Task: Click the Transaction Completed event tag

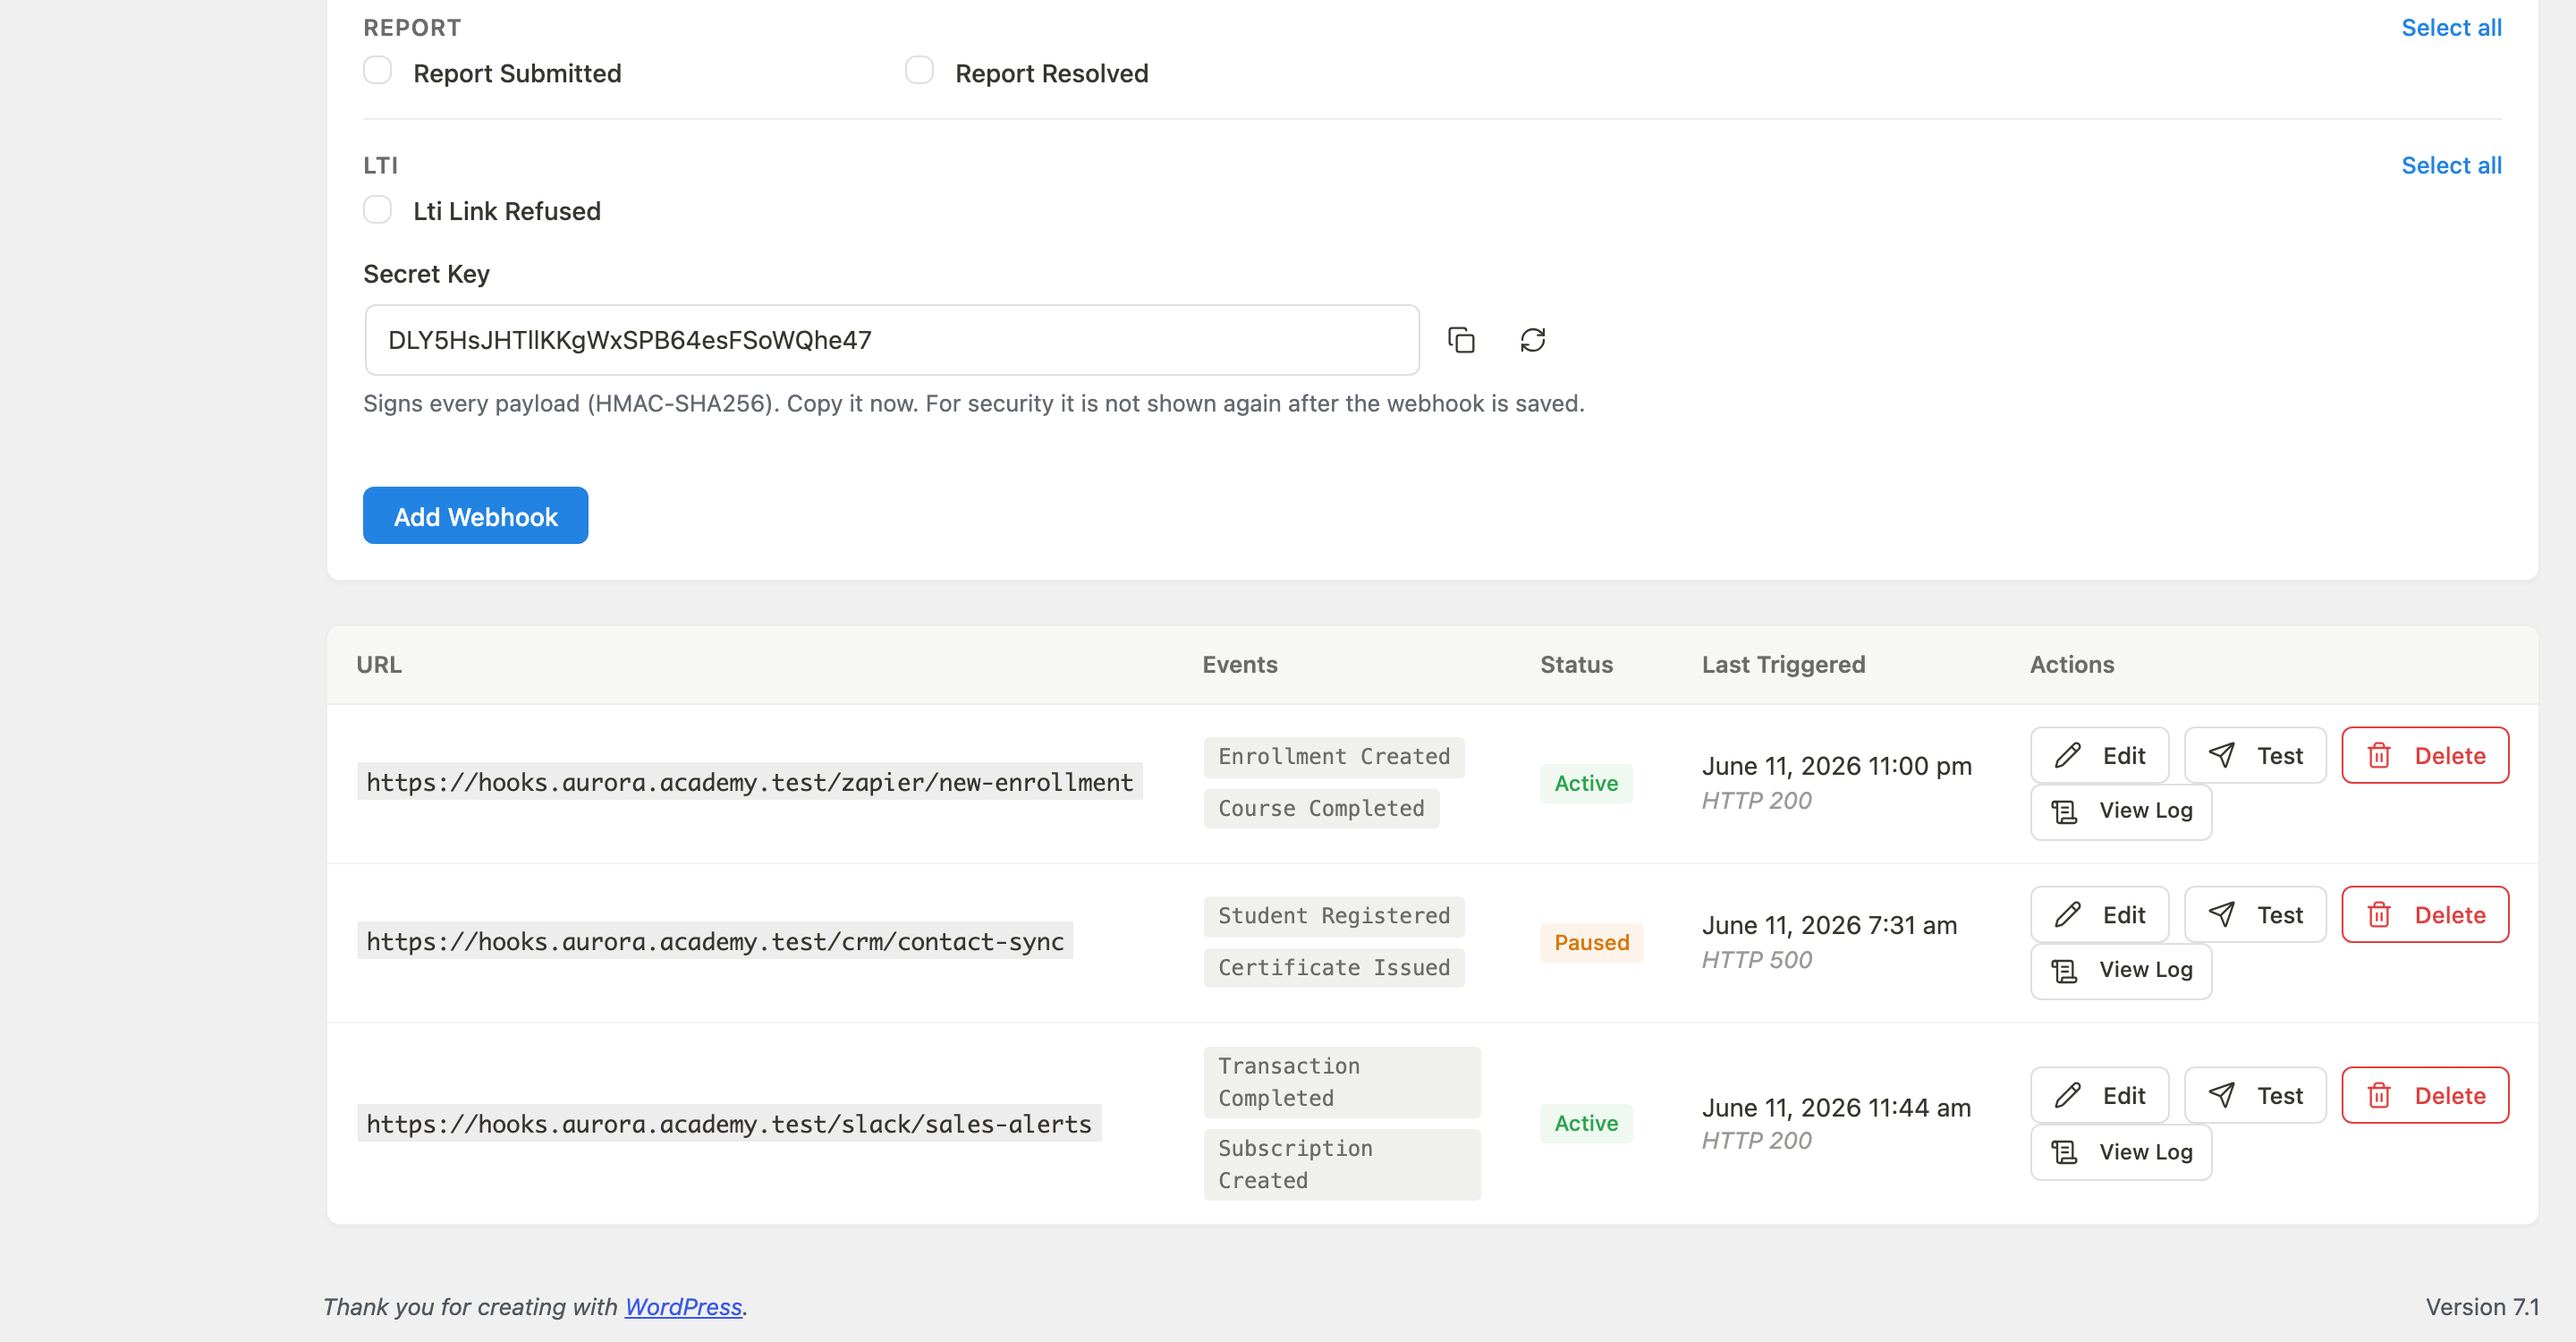Action: click(1341, 1082)
